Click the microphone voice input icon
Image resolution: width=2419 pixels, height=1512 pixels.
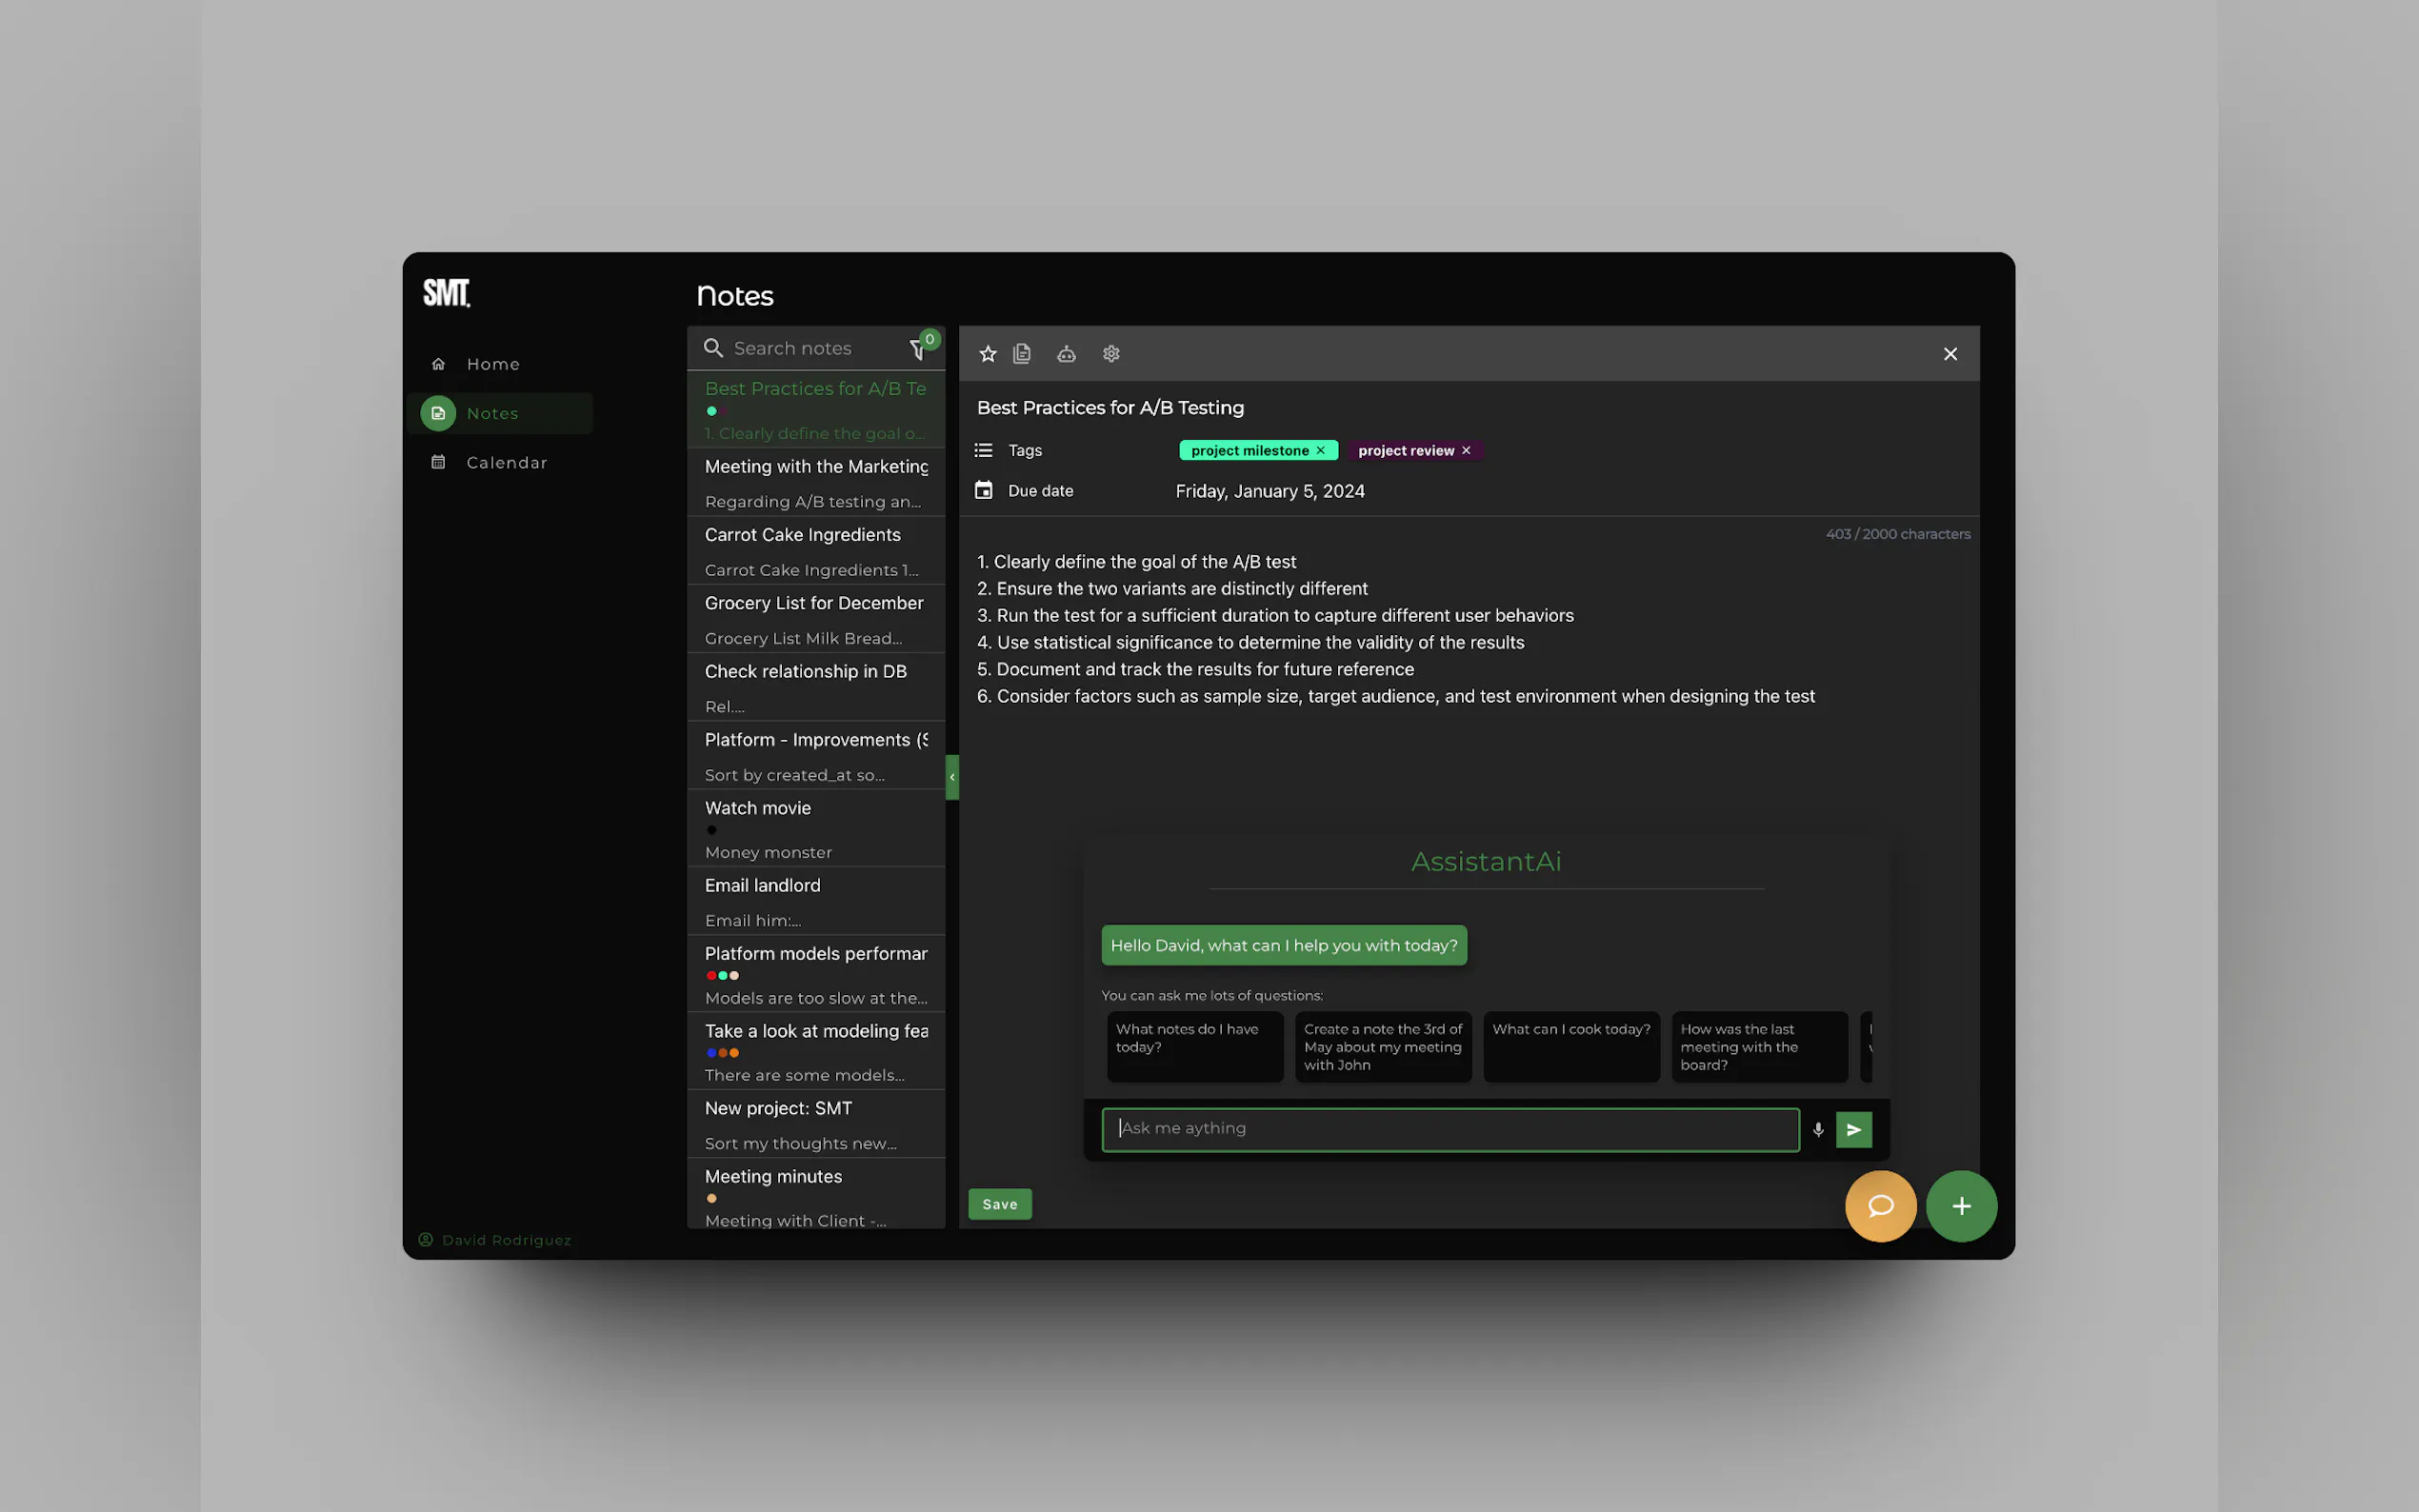coord(1818,1129)
